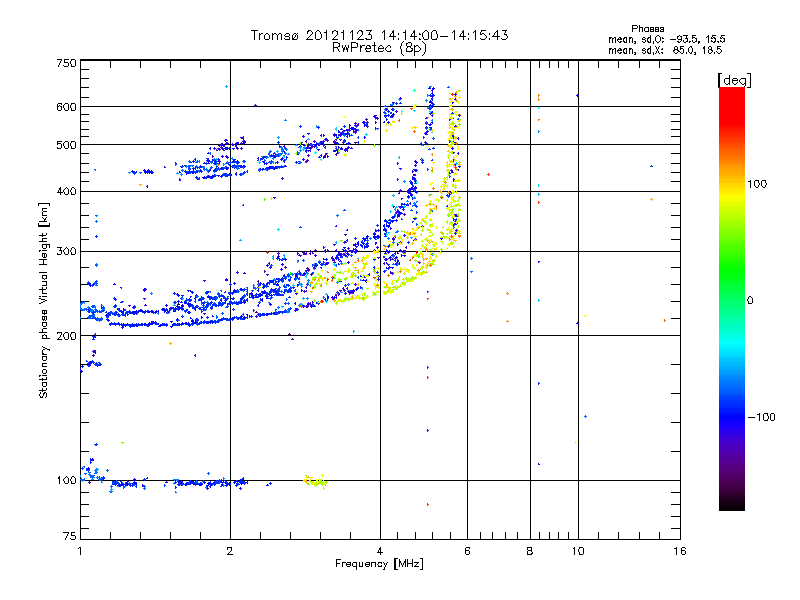Click the '16' x-axis tick label
This screenshot has height=600, width=800.
tap(680, 551)
